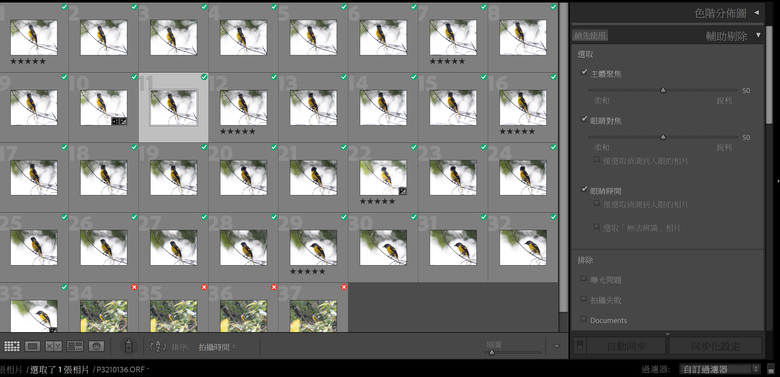Click red rejected mark on photo 37
This screenshot has width=780, height=377.
pyautogui.click(x=344, y=287)
